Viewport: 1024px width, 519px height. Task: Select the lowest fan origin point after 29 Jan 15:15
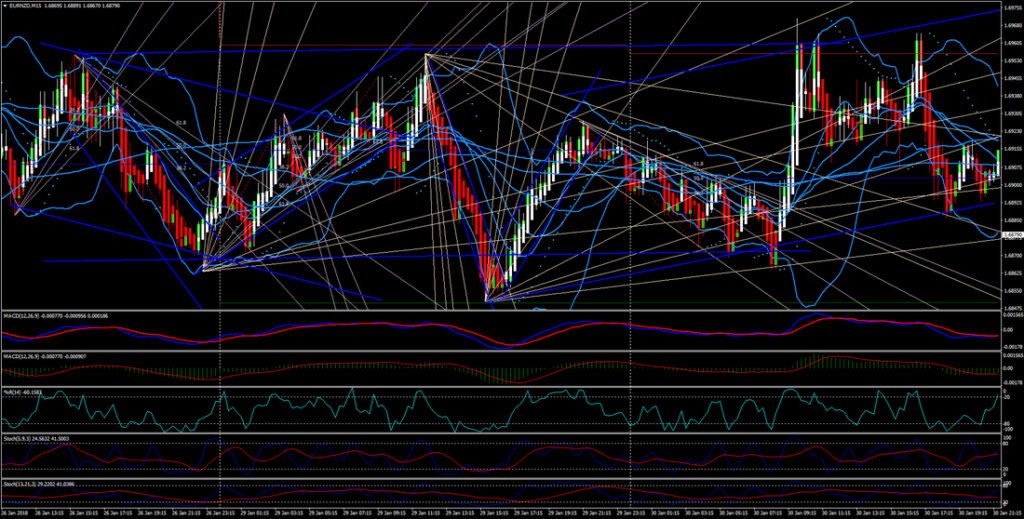coord(487,300)
